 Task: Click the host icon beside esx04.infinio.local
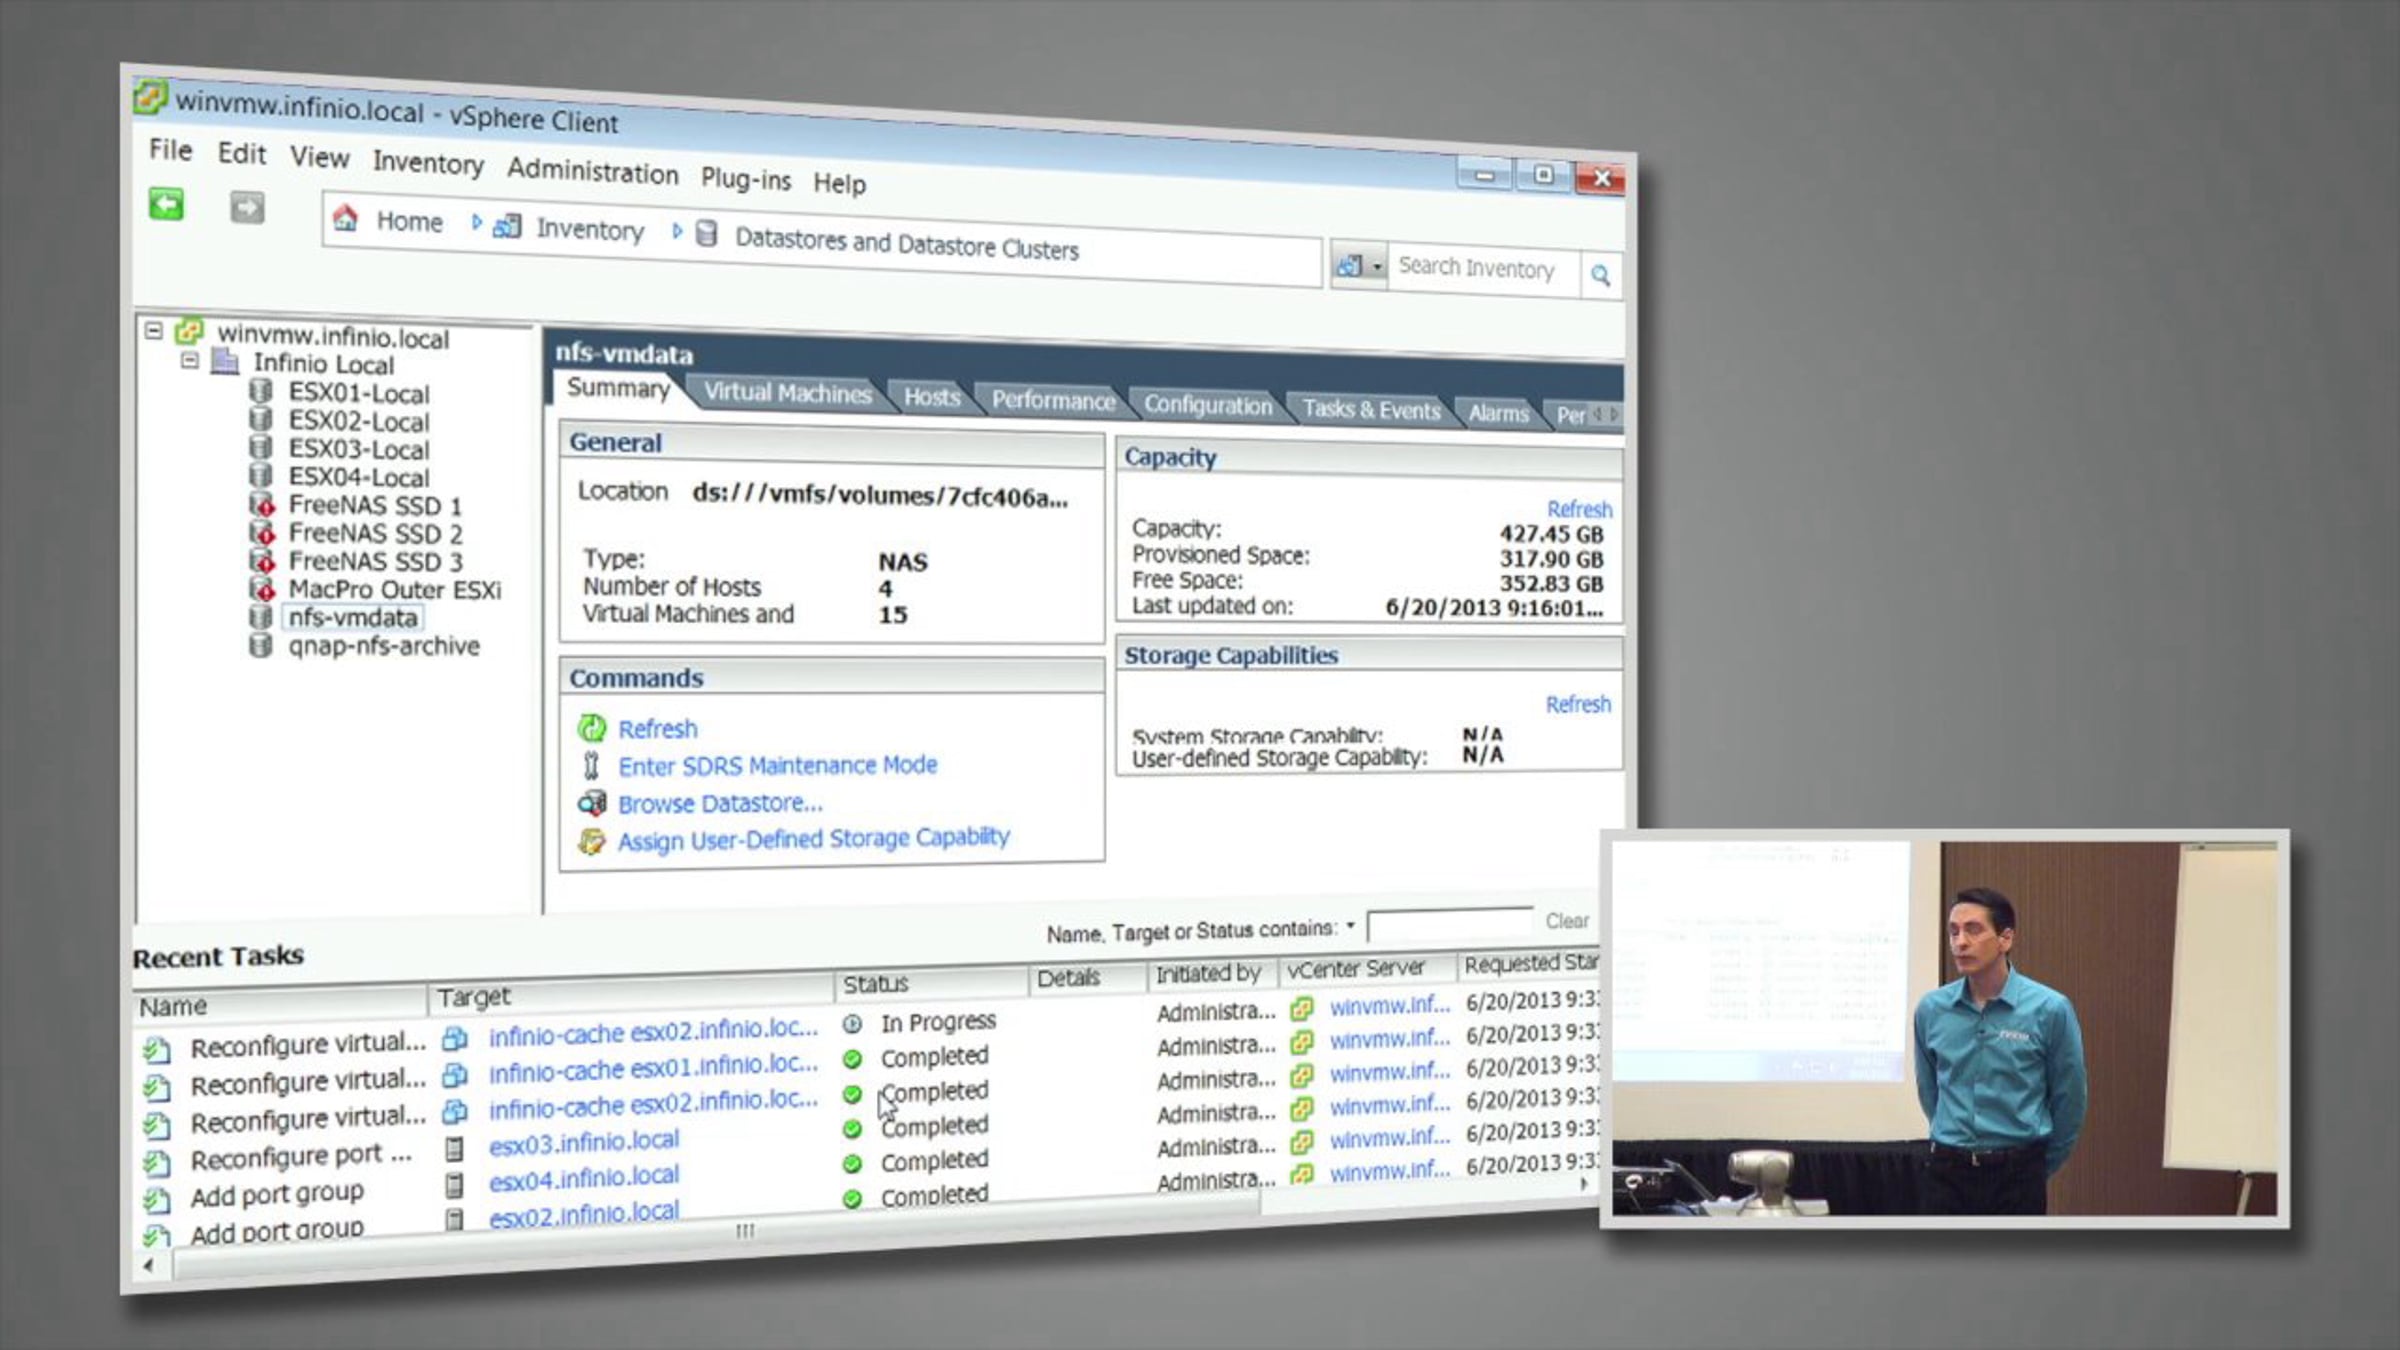454,1185
